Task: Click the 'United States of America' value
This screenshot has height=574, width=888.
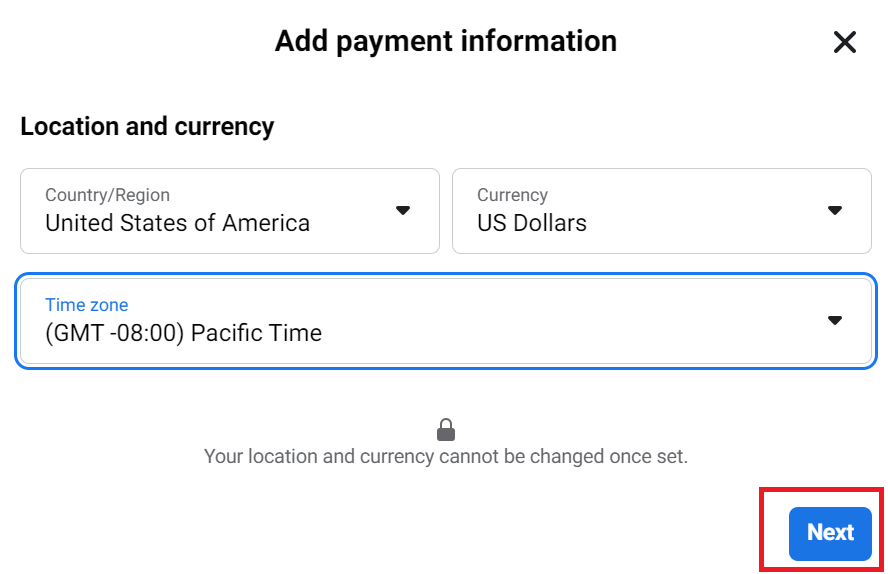Action: tap(177, 223)
